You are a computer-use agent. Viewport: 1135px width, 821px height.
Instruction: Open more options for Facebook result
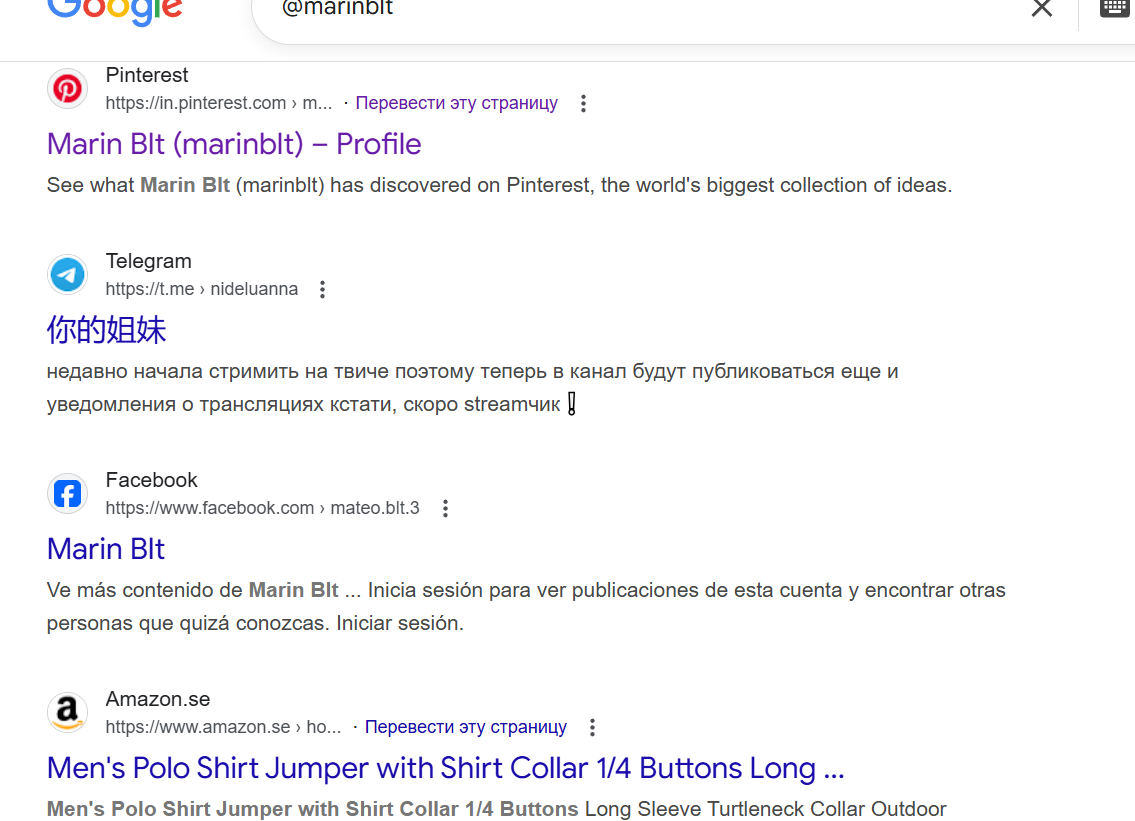point(446,508)
